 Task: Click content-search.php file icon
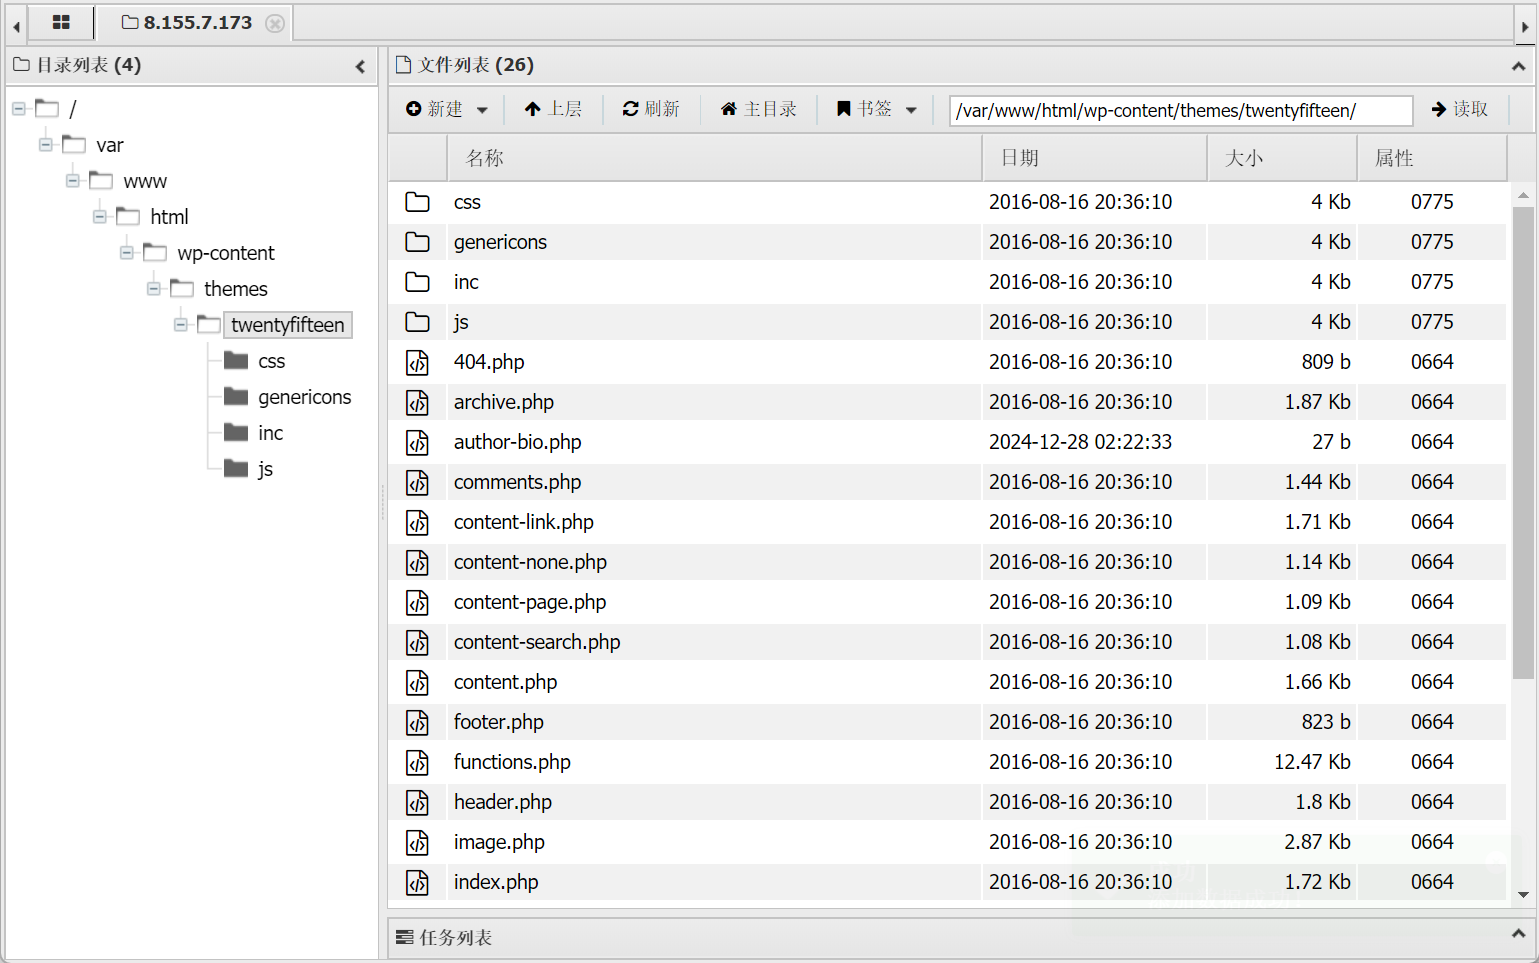coord(417,642)
